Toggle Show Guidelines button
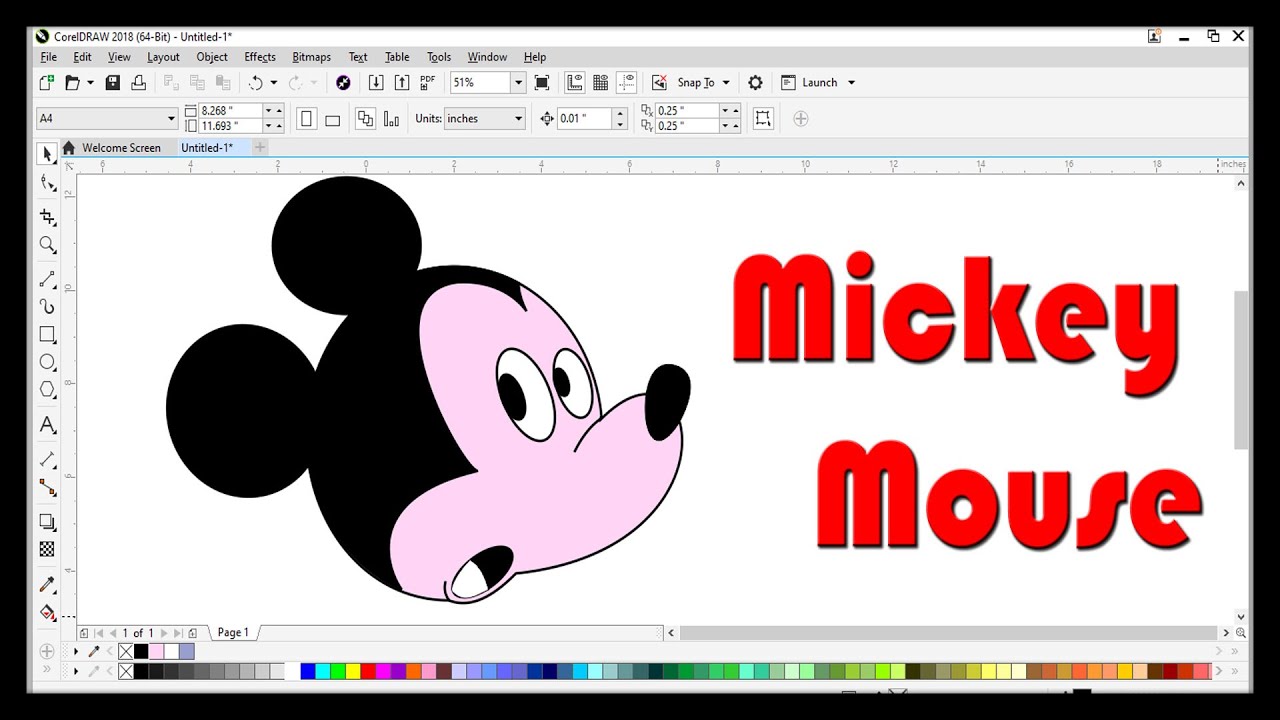 627,83
